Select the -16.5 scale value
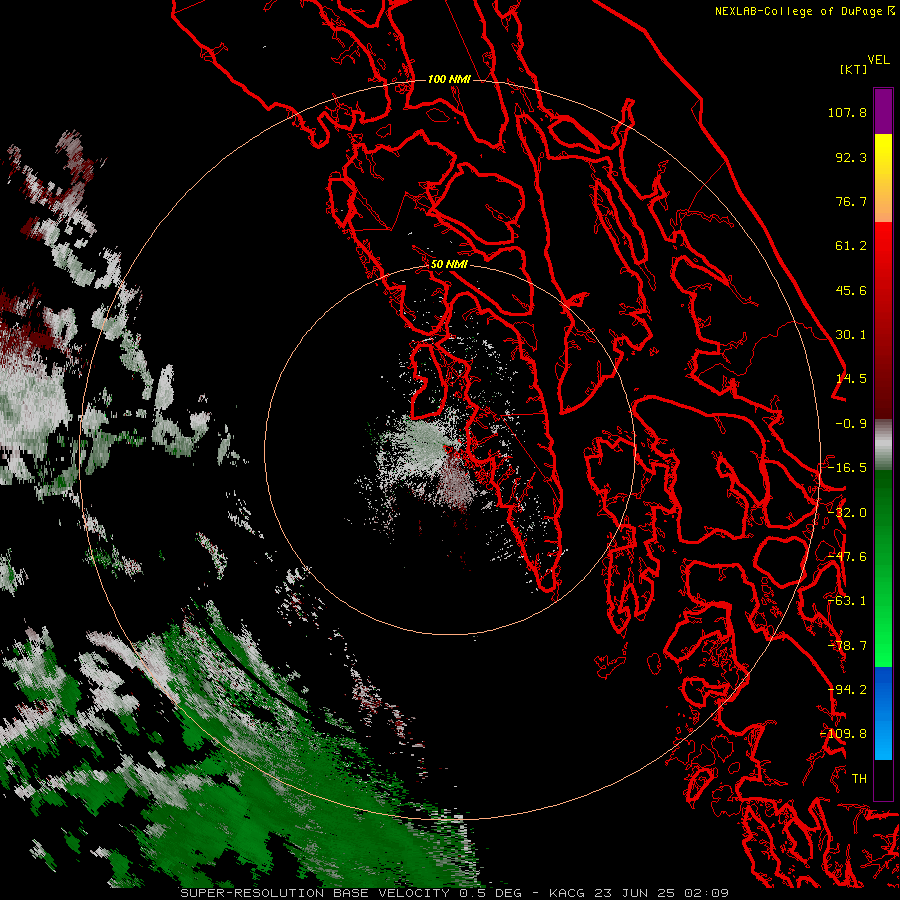Image resolution: width=900 pixels, height=900 pixels. click(847, 468)
